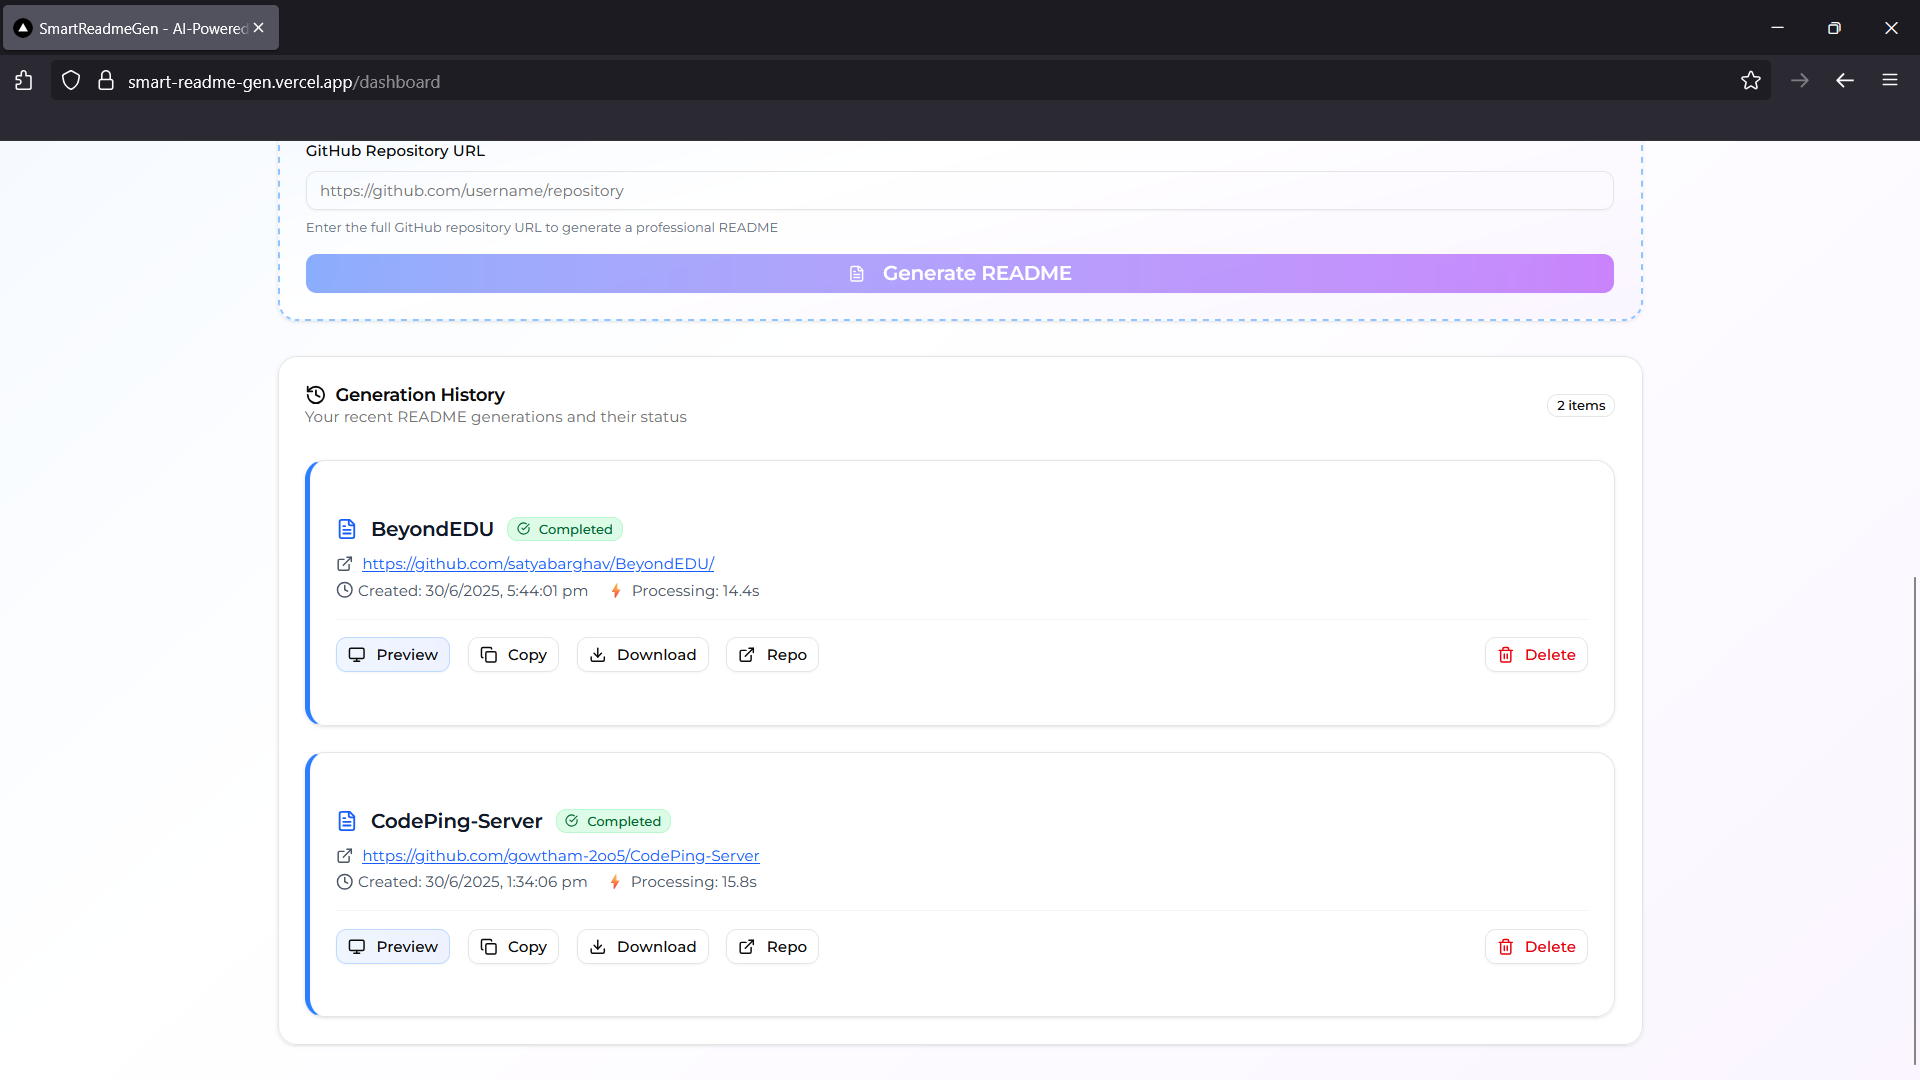Delete the BeyondEDU generation entry

[1536, 655]
